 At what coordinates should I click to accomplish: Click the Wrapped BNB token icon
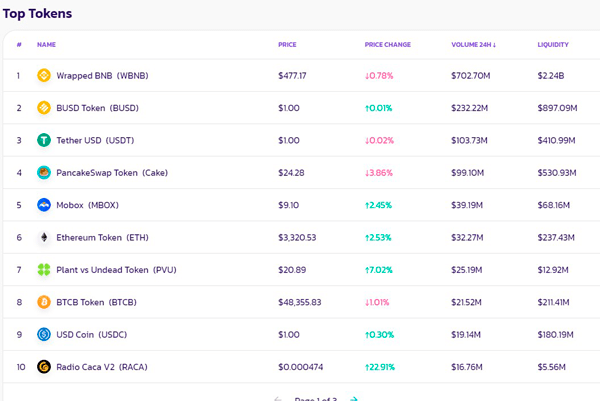coord(44,75)
